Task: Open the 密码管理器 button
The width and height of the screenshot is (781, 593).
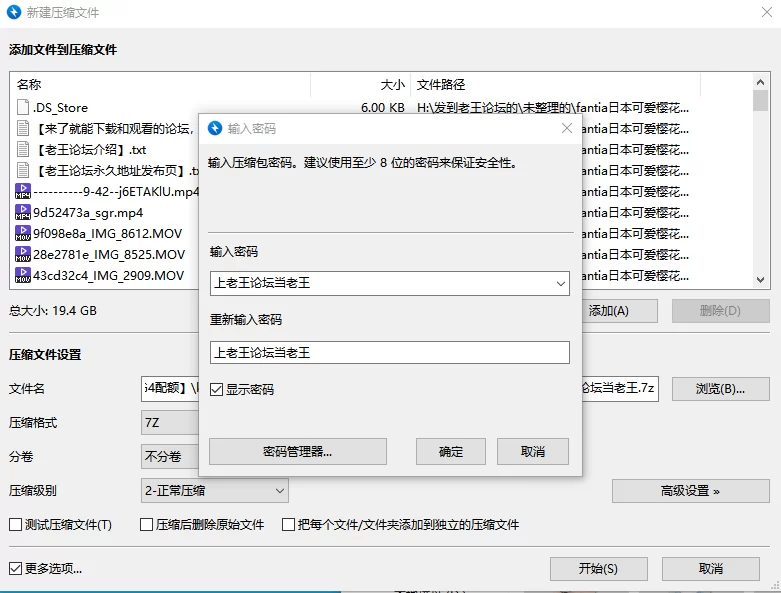Action: [297, 452]
